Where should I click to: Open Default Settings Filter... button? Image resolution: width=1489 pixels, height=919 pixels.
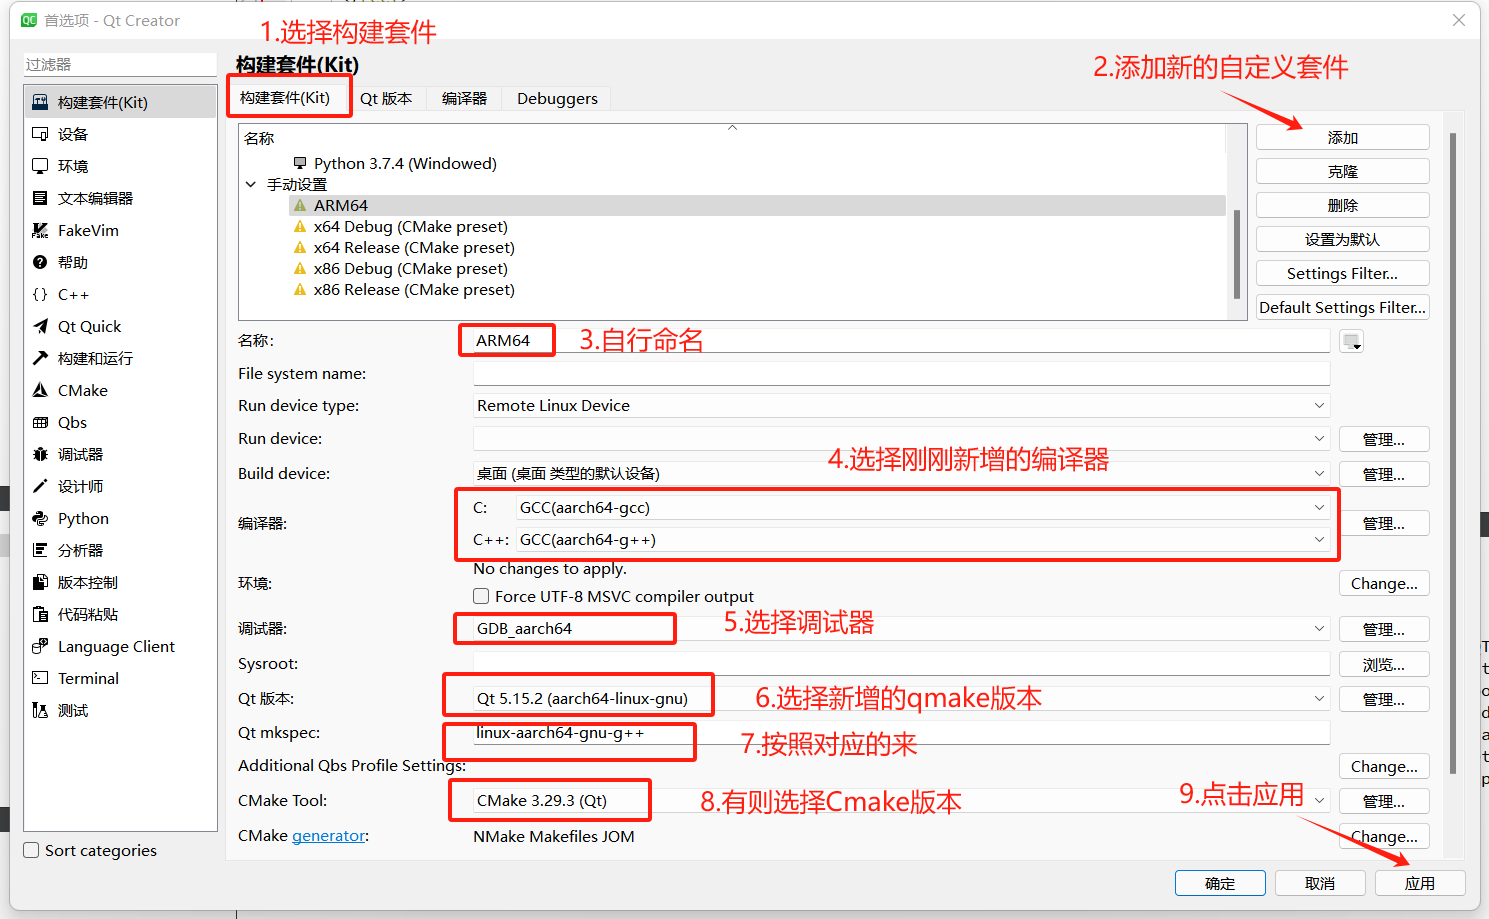tap(1342, 308)
